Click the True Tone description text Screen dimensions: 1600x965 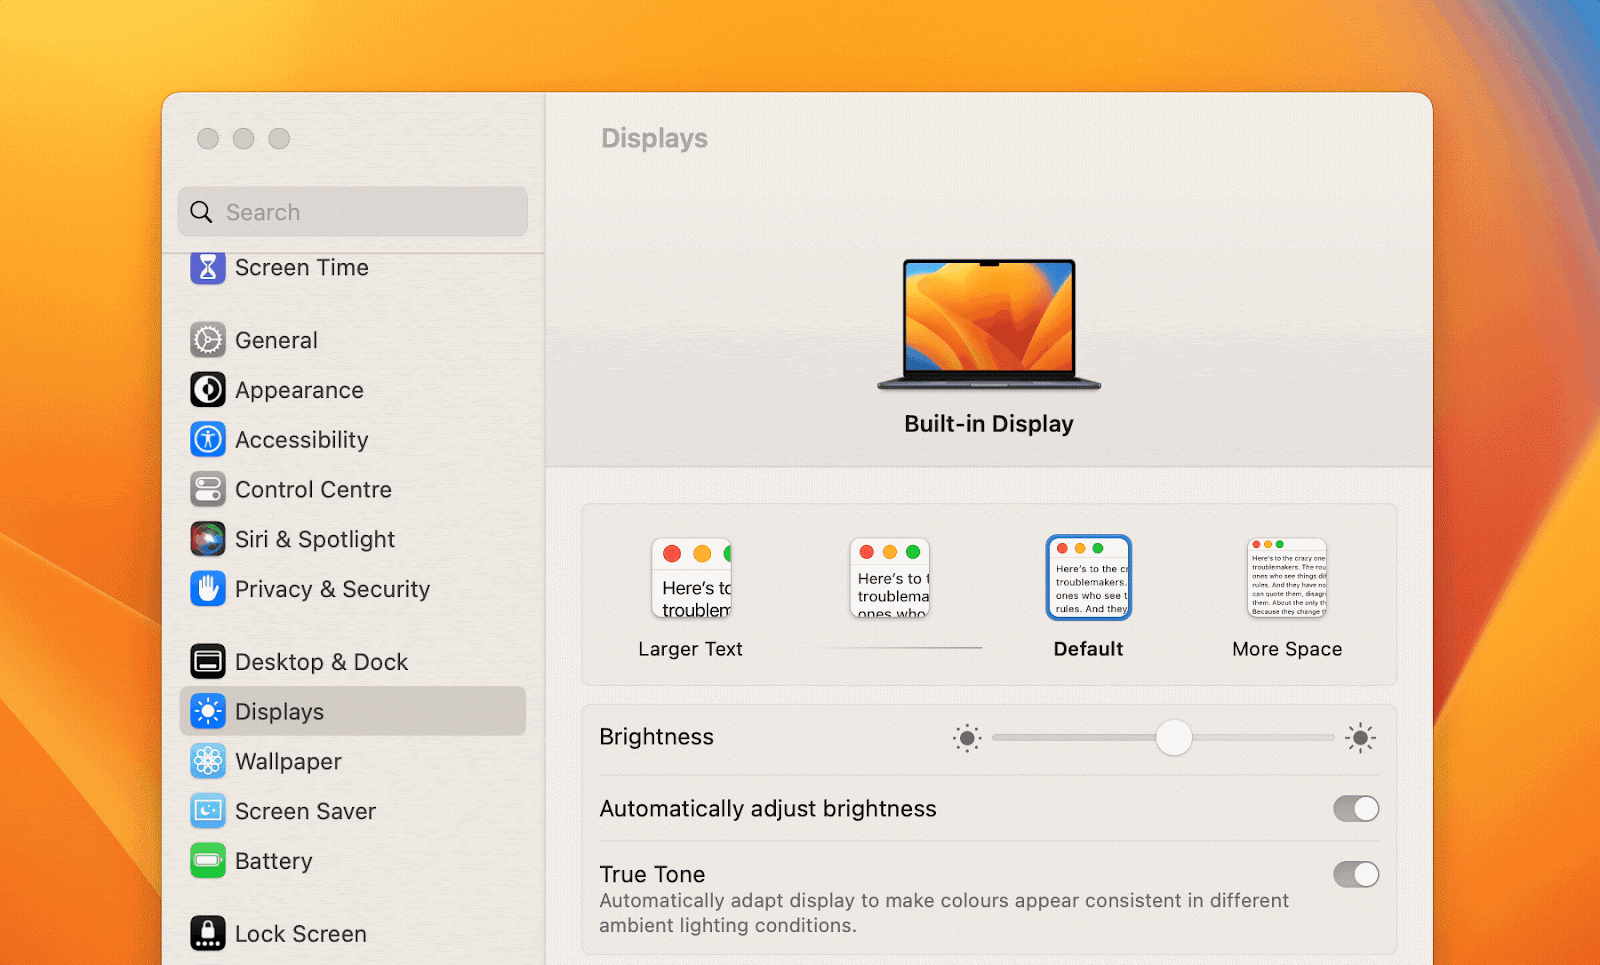[x=944, y=913]
